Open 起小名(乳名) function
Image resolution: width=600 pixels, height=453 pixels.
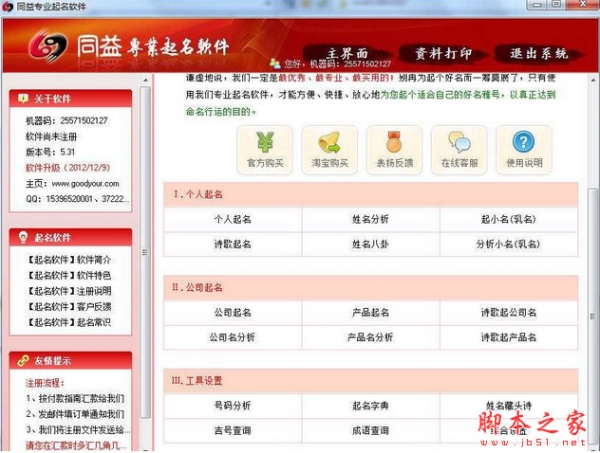pos(509,219)
